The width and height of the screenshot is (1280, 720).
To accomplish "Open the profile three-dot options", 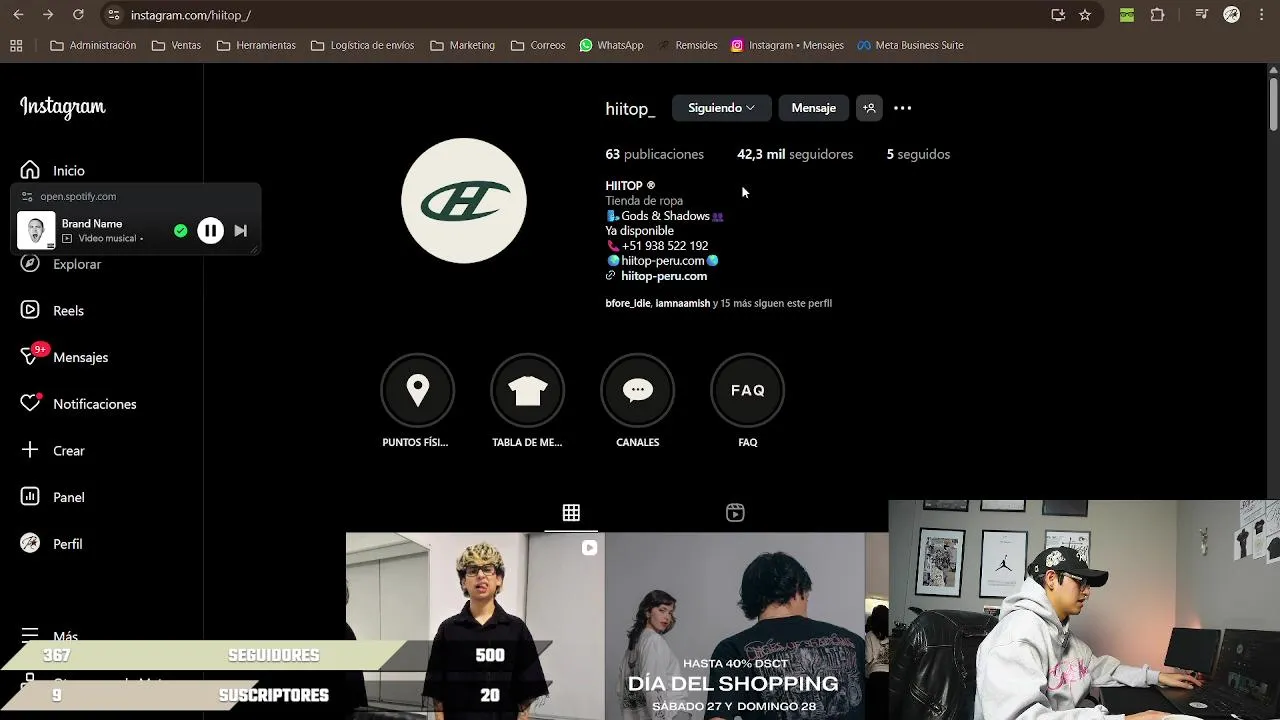I will pyautogui.click(x=902, y=108).
